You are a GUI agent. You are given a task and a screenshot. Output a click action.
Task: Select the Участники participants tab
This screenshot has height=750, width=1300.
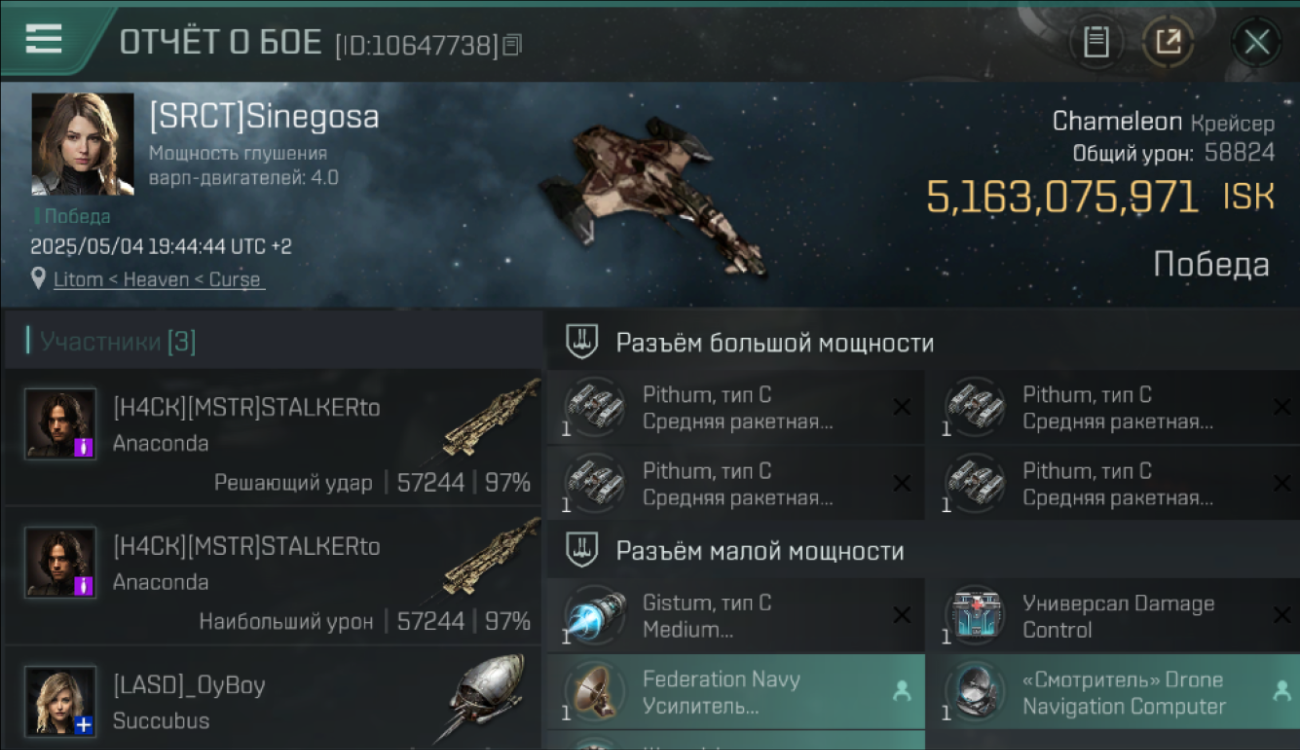tap(117, 342)
